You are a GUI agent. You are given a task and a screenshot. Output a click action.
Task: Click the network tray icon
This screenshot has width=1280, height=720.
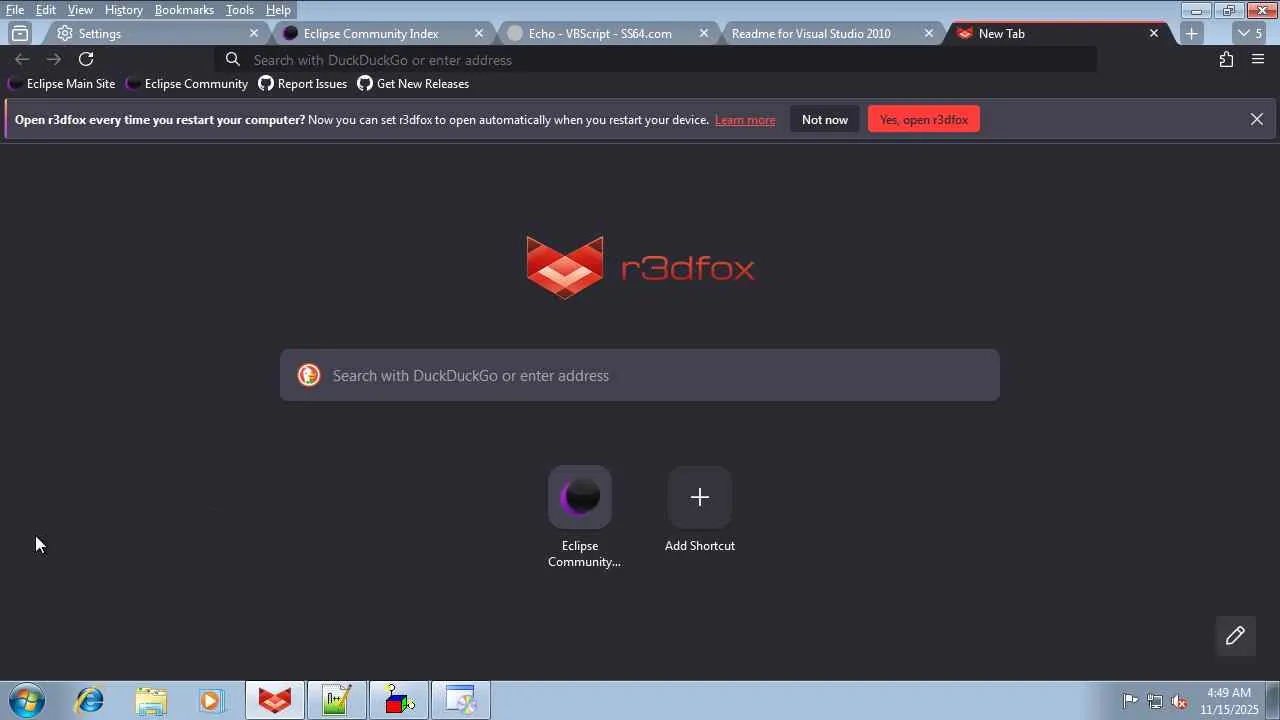coord(1155,701)
